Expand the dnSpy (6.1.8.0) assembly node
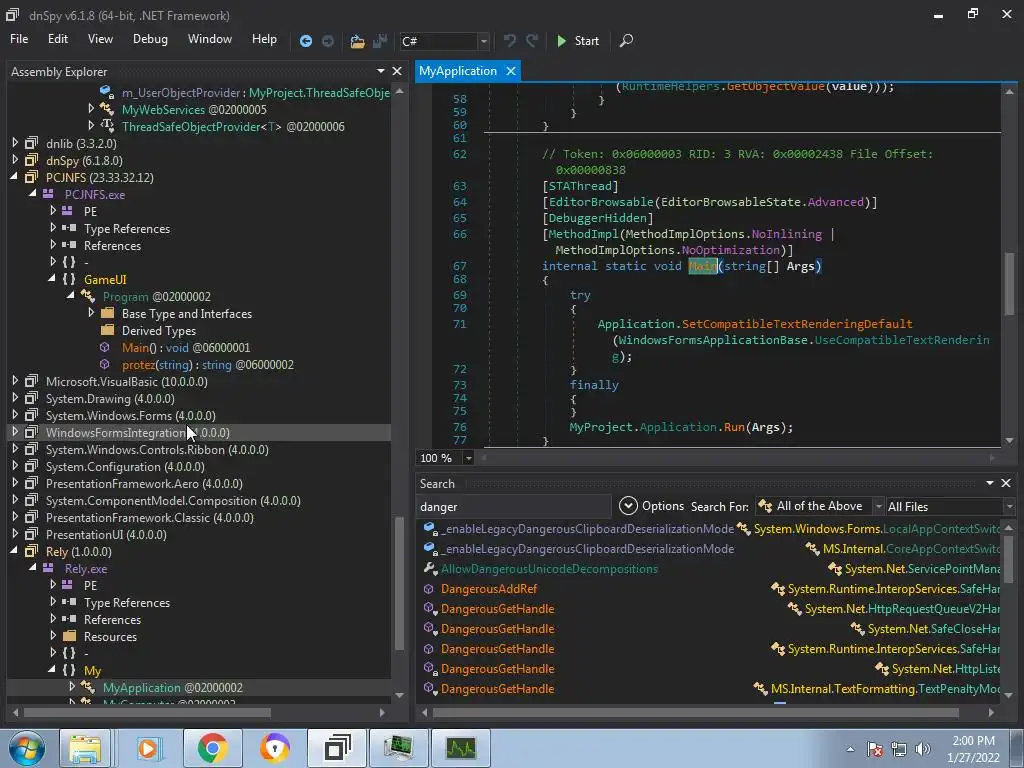 15,160
